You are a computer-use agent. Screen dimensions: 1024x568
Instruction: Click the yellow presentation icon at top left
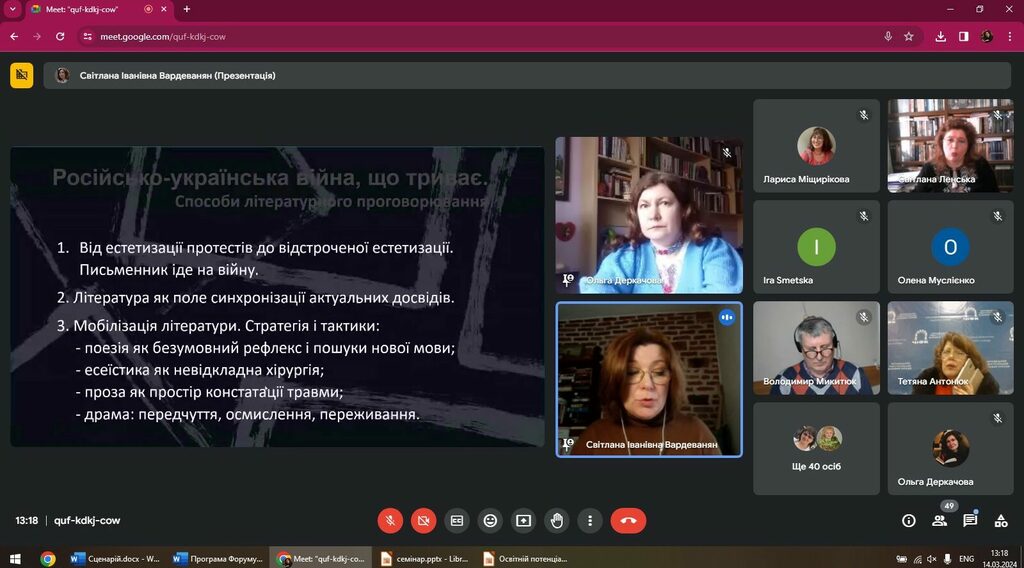(x=22, y=75)
